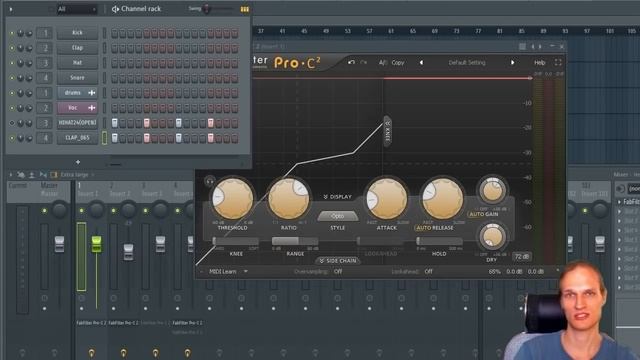Click the Kick channel pan knob

pyautogui.click(x=20, y=33)
